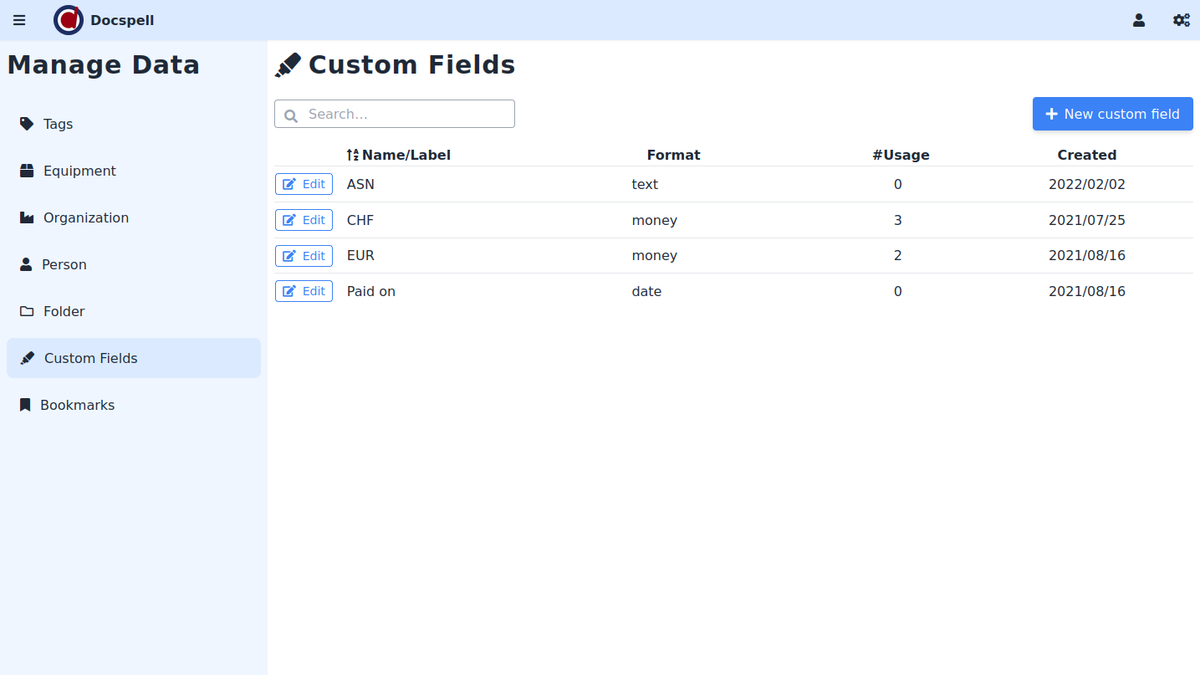Click the Folder icon in sidebar
Screen dimensions: 1200x675
[x=27, y=312]
